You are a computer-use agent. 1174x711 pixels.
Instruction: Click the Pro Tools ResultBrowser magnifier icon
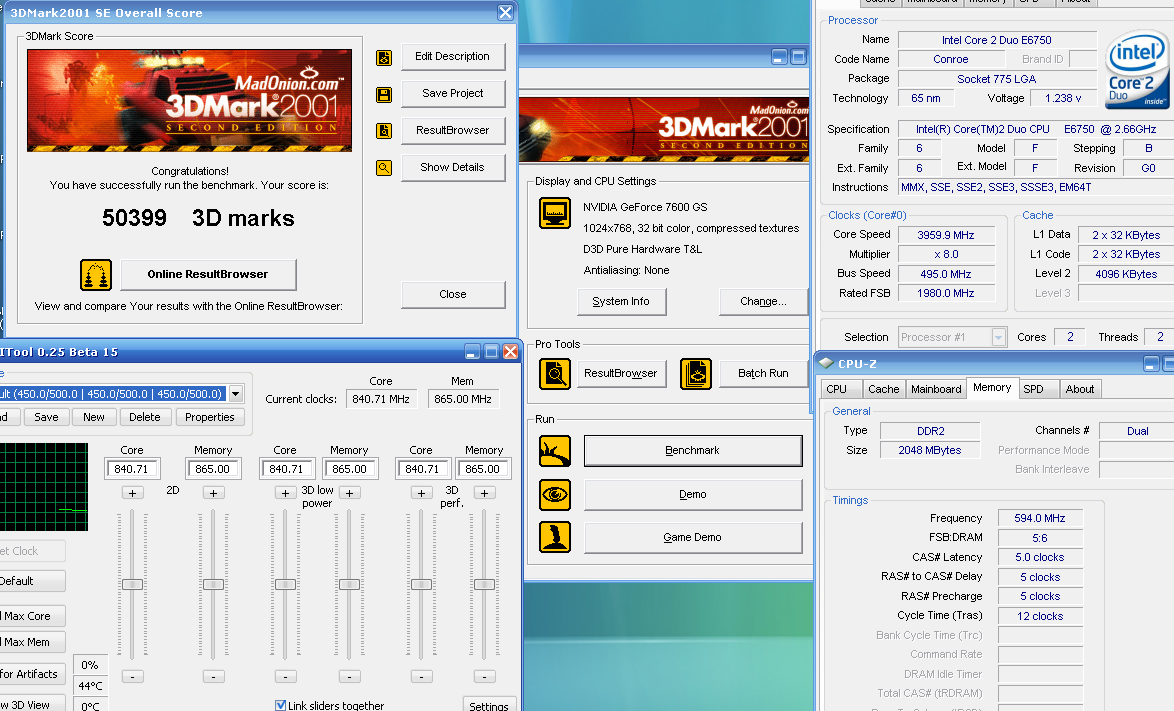tap(555, 373)
